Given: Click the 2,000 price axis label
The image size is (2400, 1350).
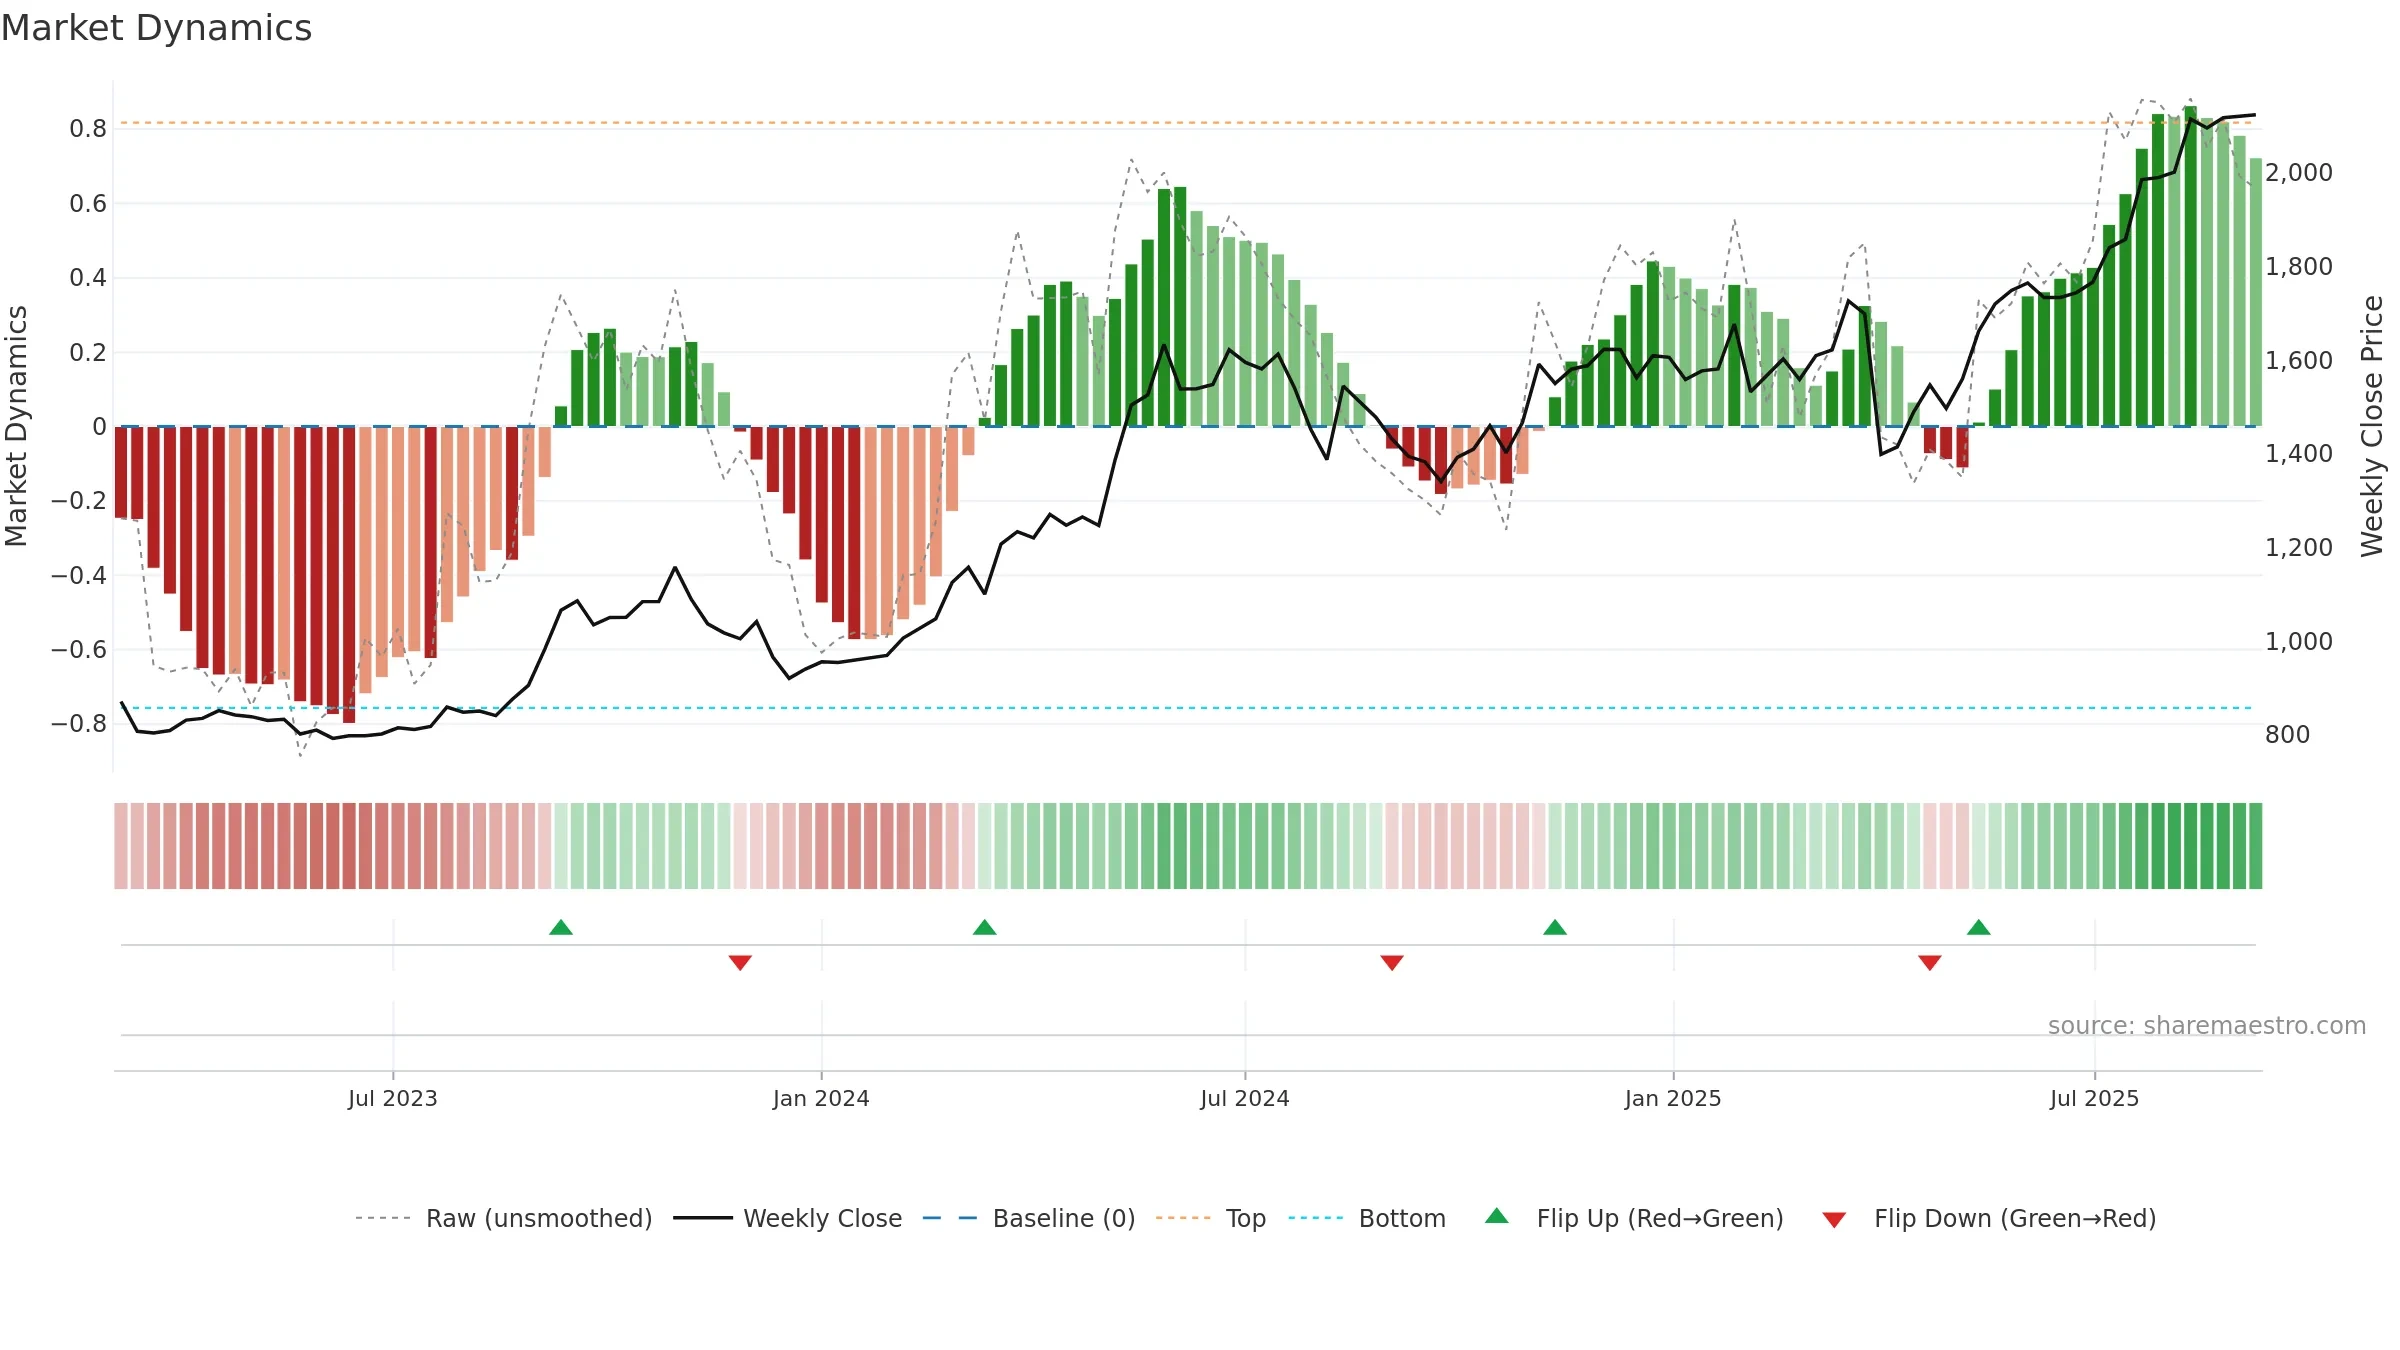Looking at the screenshot, I should pyautogui.click(x=2299, y=173).
